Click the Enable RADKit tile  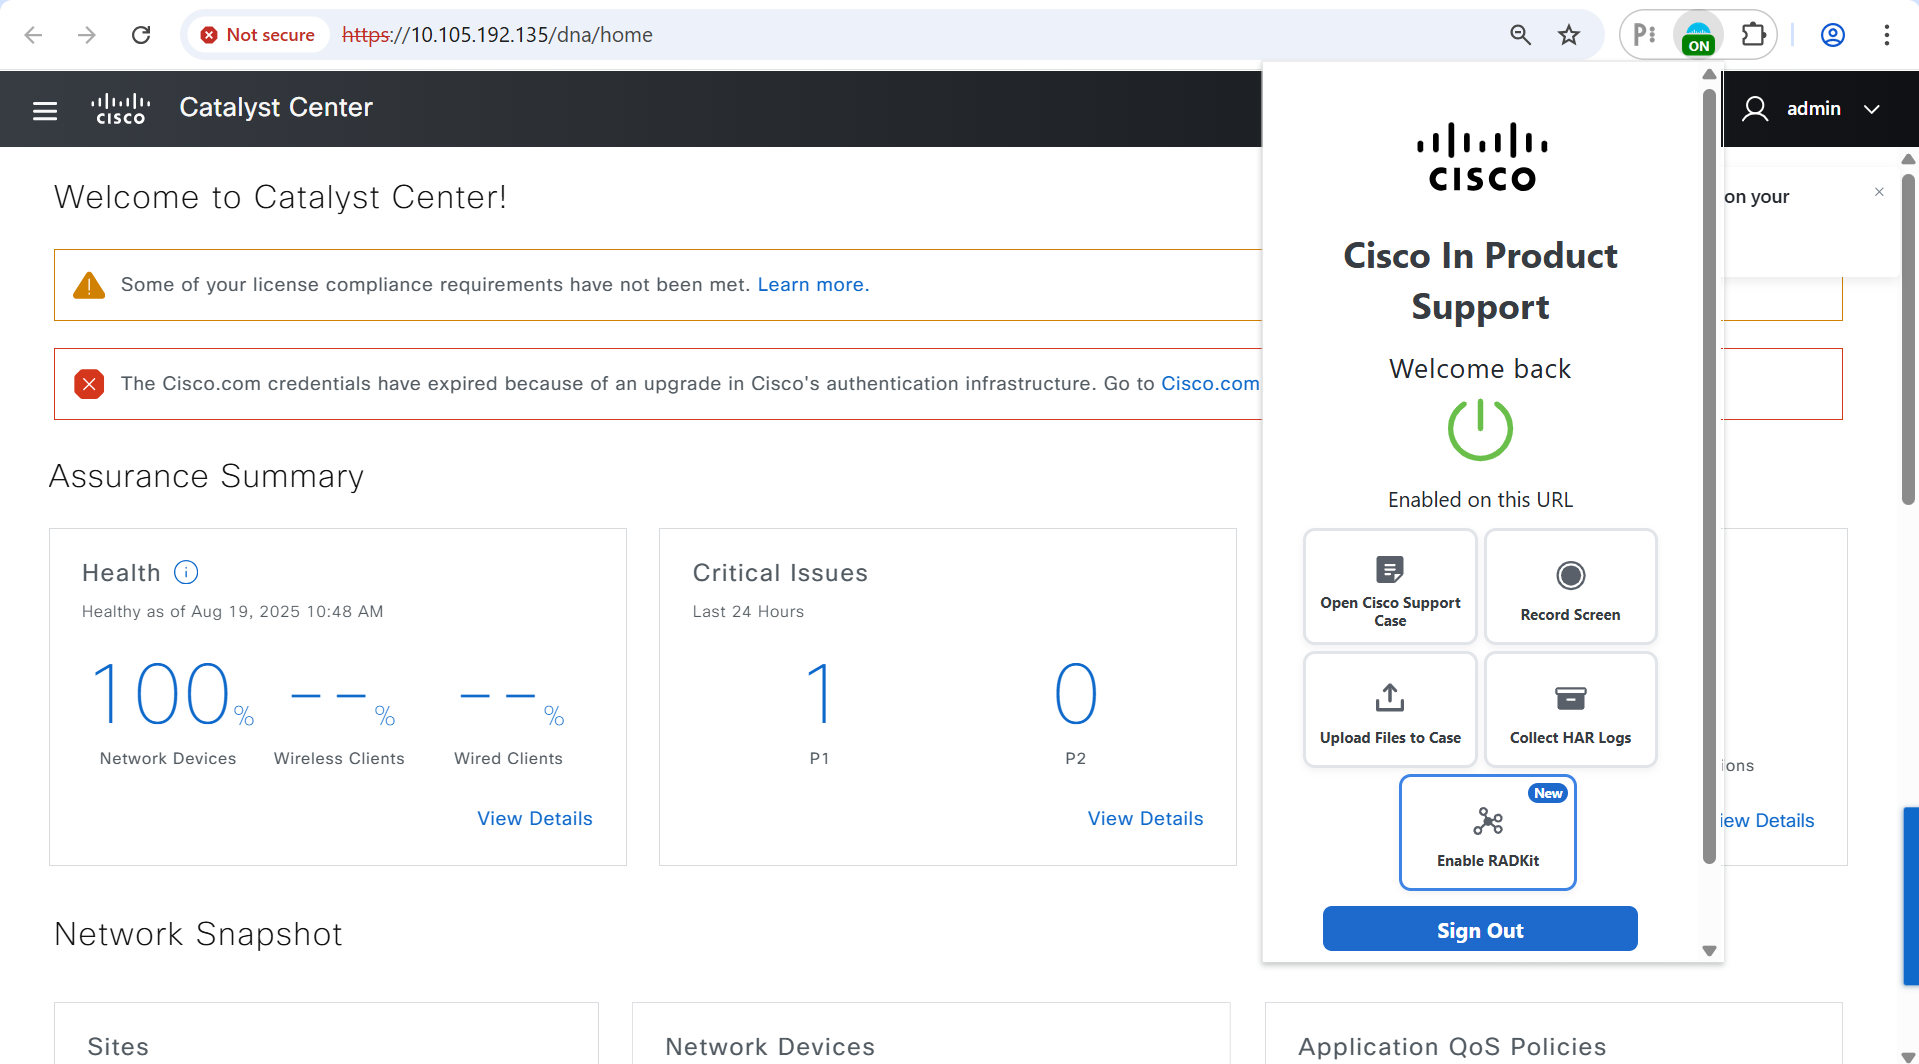point(1488,832)
